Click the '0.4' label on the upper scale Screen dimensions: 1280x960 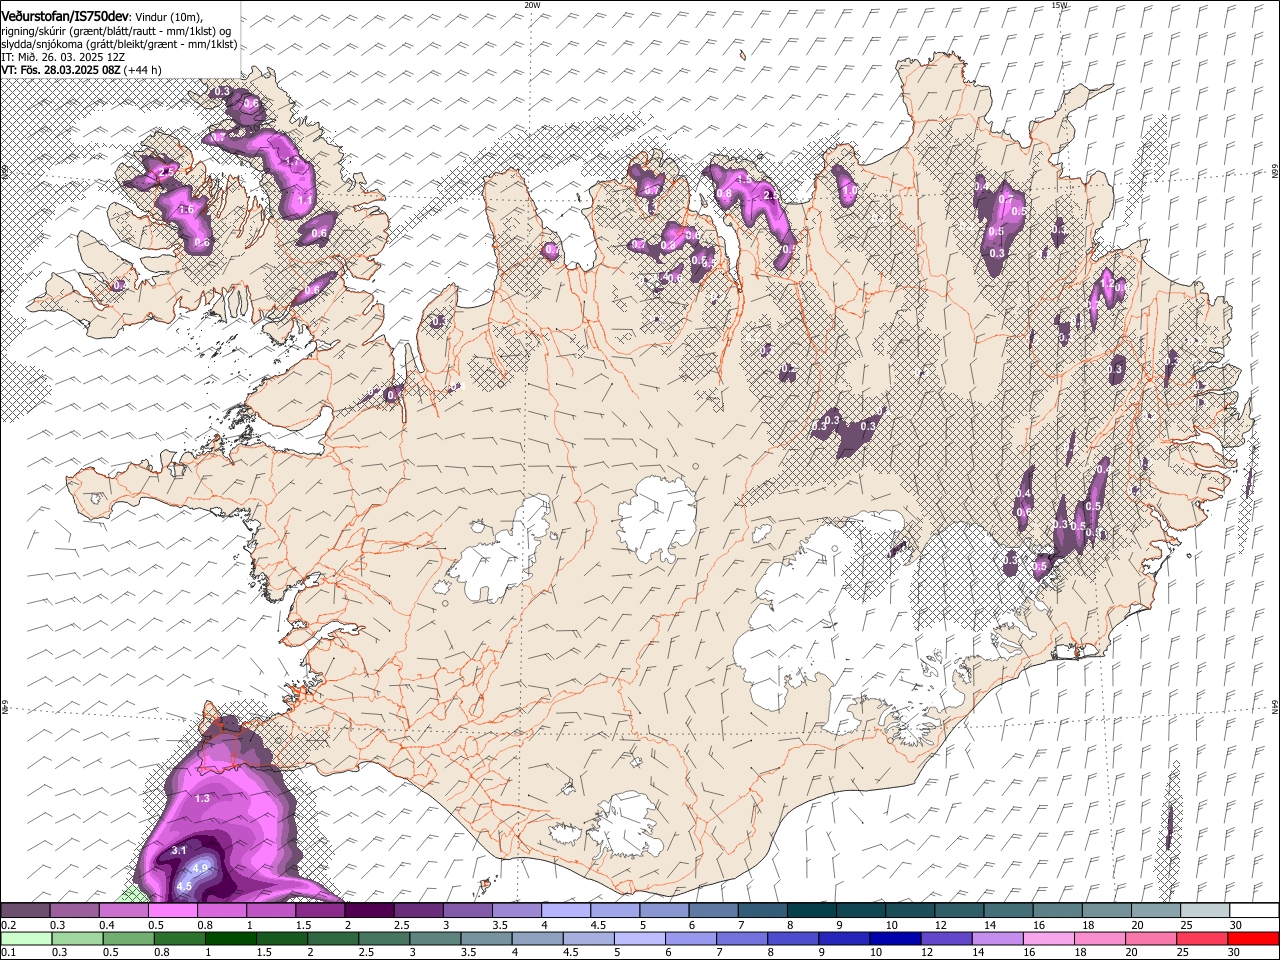coord(107,925)
